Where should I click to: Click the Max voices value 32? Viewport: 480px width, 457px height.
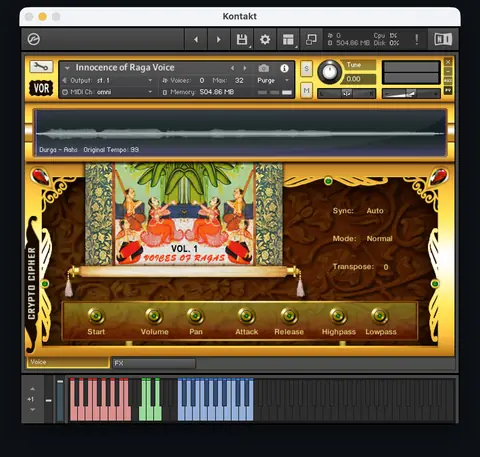(x=239, y=80)
